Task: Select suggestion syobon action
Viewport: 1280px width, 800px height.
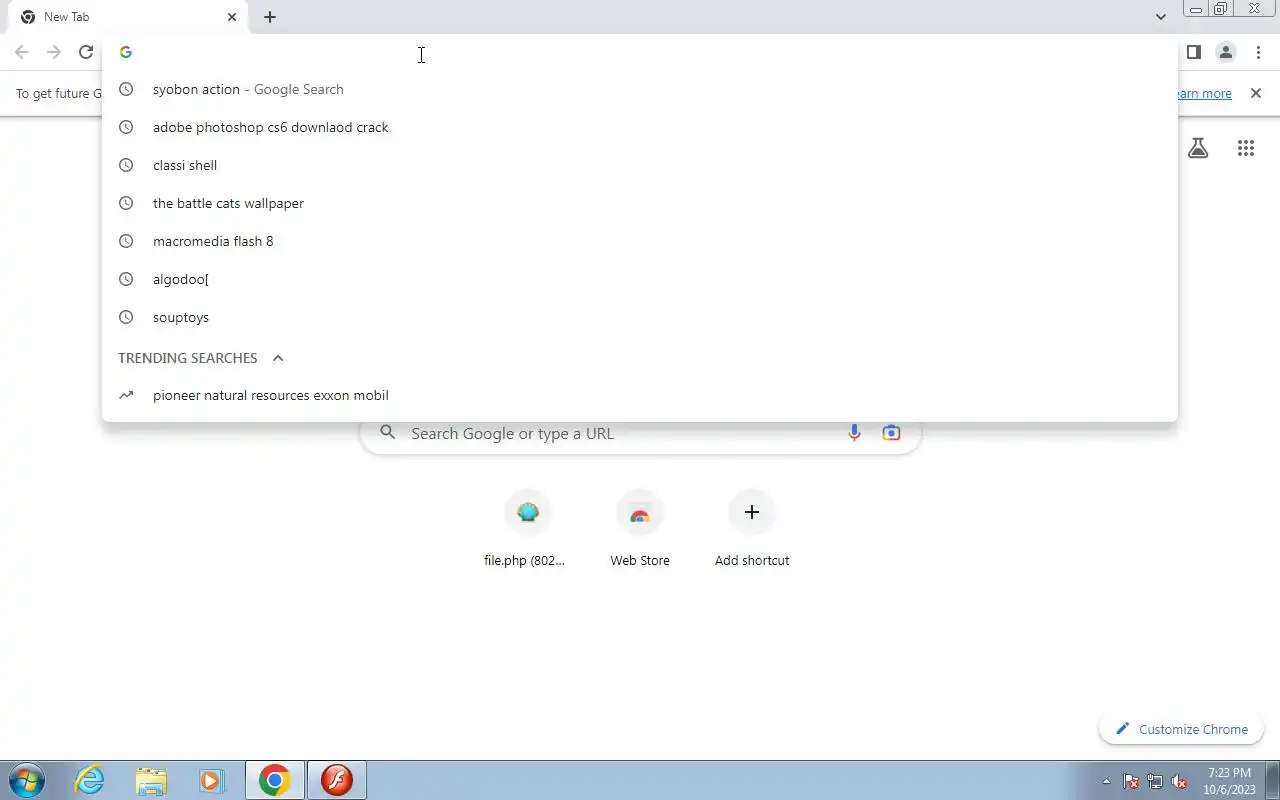Action: 640,89
